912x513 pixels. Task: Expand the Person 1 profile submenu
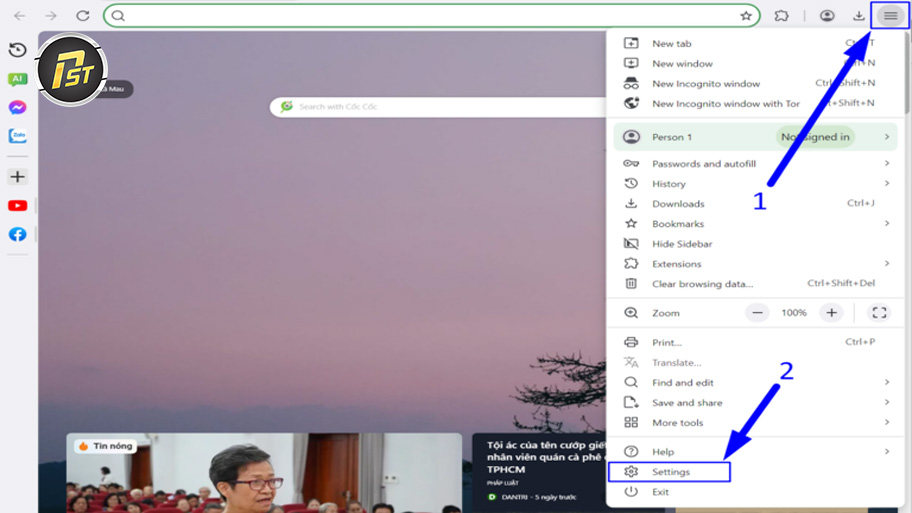tap(755, 137)
